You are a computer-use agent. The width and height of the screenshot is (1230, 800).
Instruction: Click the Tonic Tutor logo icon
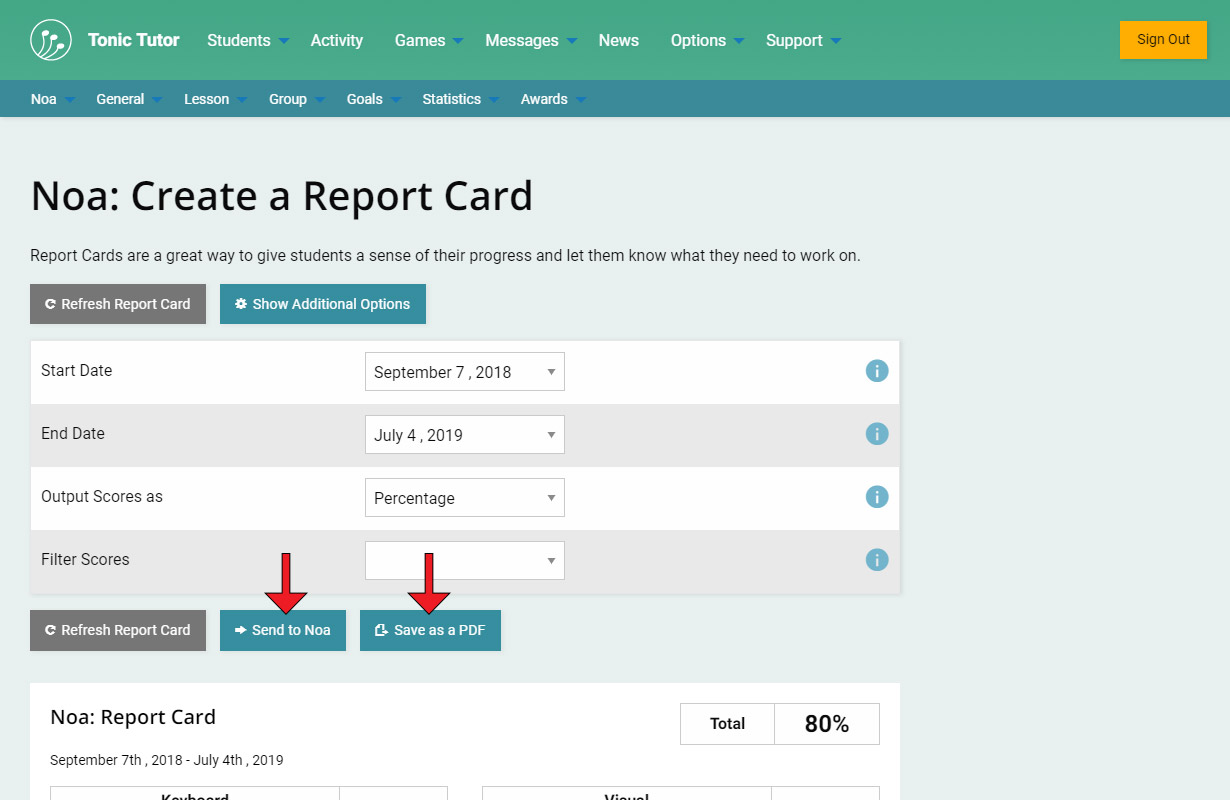click(51, 40)
